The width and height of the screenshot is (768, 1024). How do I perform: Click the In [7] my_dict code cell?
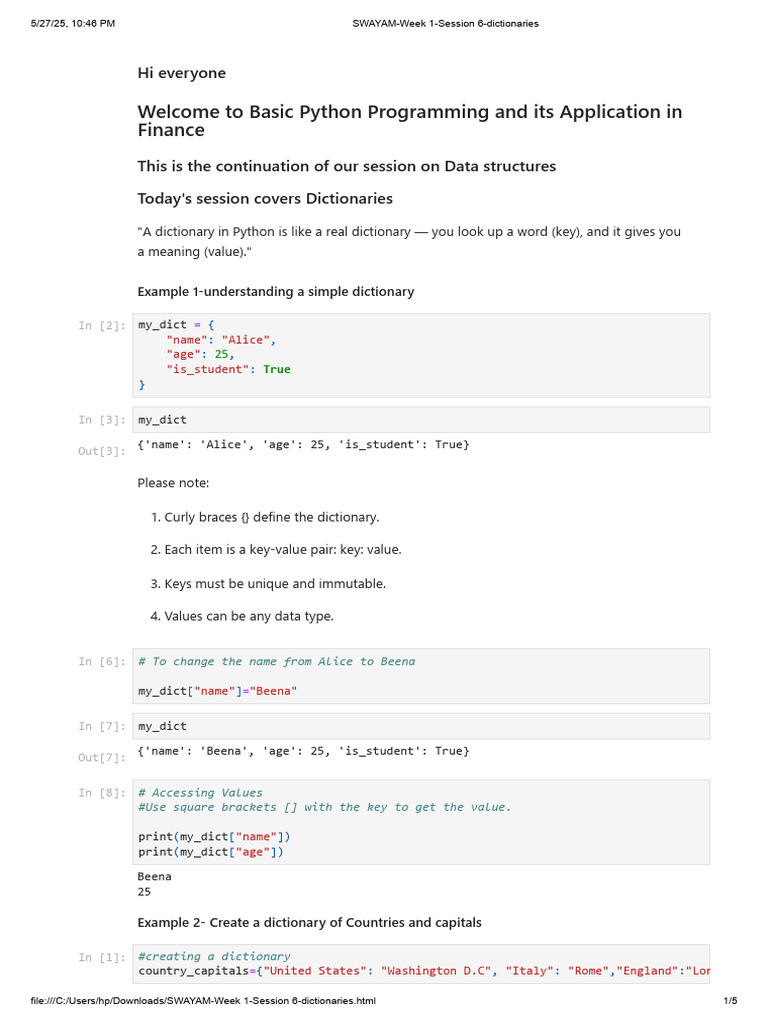coord(421,726)
